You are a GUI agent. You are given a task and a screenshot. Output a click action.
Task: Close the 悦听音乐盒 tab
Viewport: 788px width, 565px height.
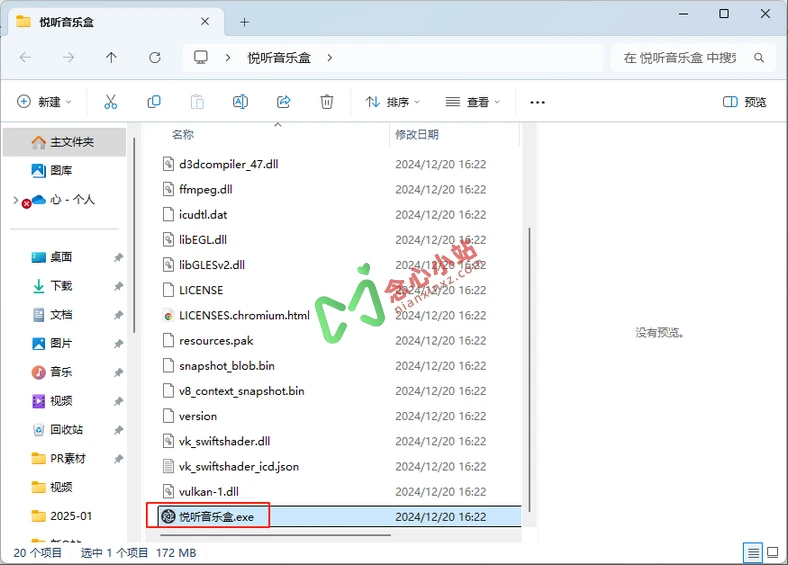[205, 22]
